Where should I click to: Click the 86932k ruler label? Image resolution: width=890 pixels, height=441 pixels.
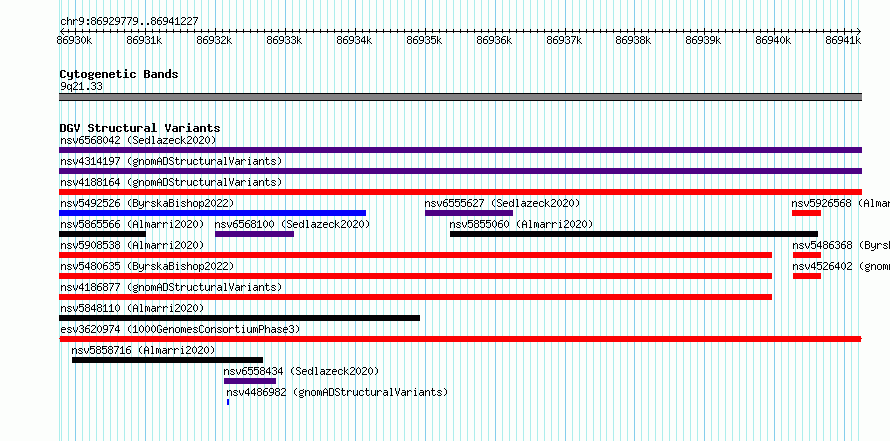(214, 40)
